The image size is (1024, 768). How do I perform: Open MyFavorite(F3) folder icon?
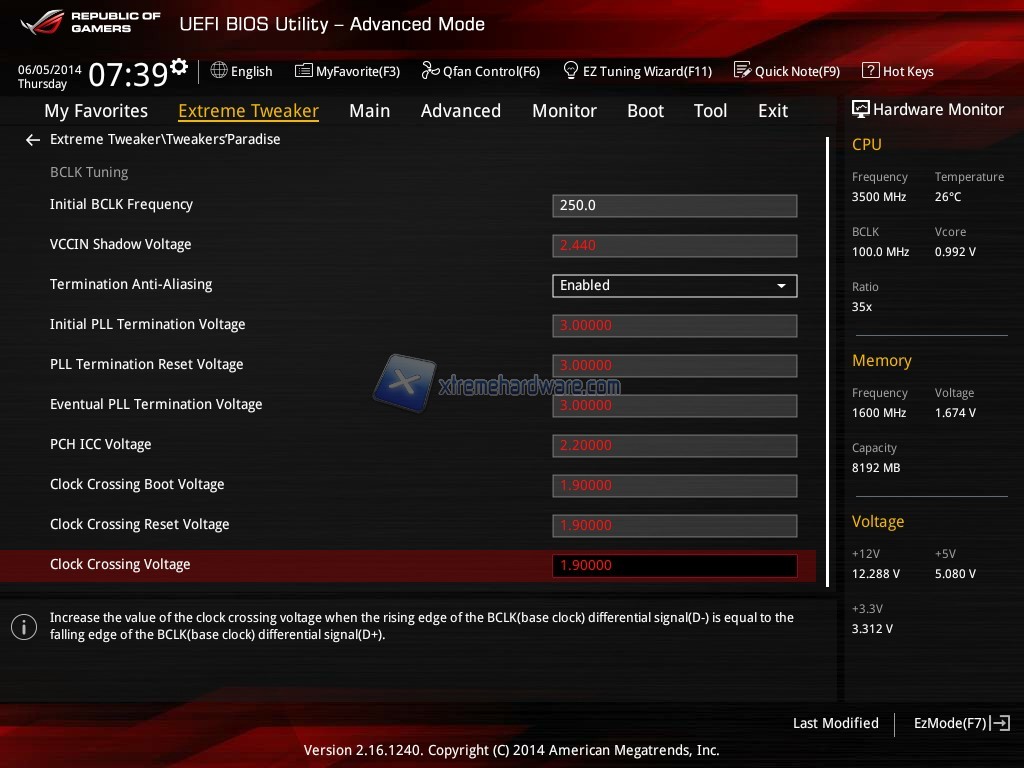pos(304,71)
